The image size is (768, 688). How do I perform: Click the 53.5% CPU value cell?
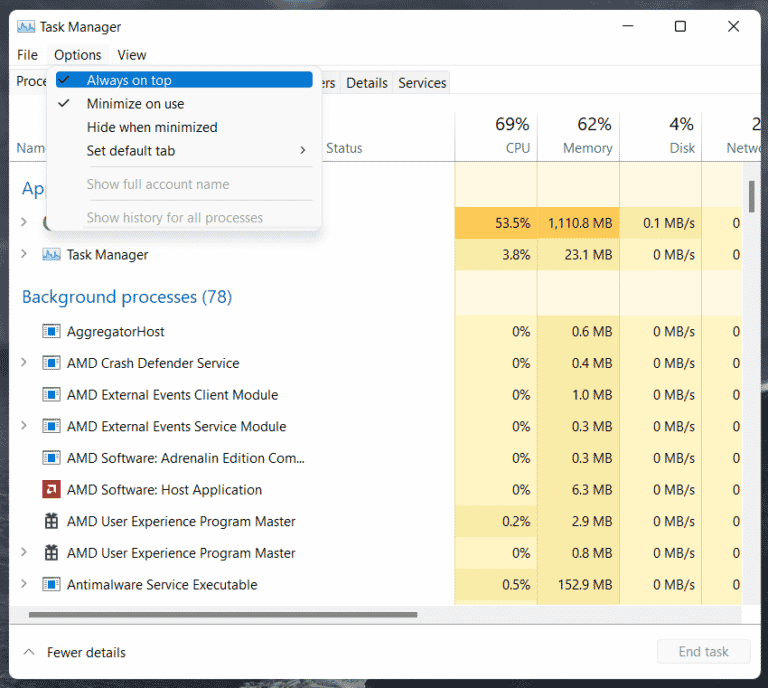pyautogui.click(x=496, y=223)
